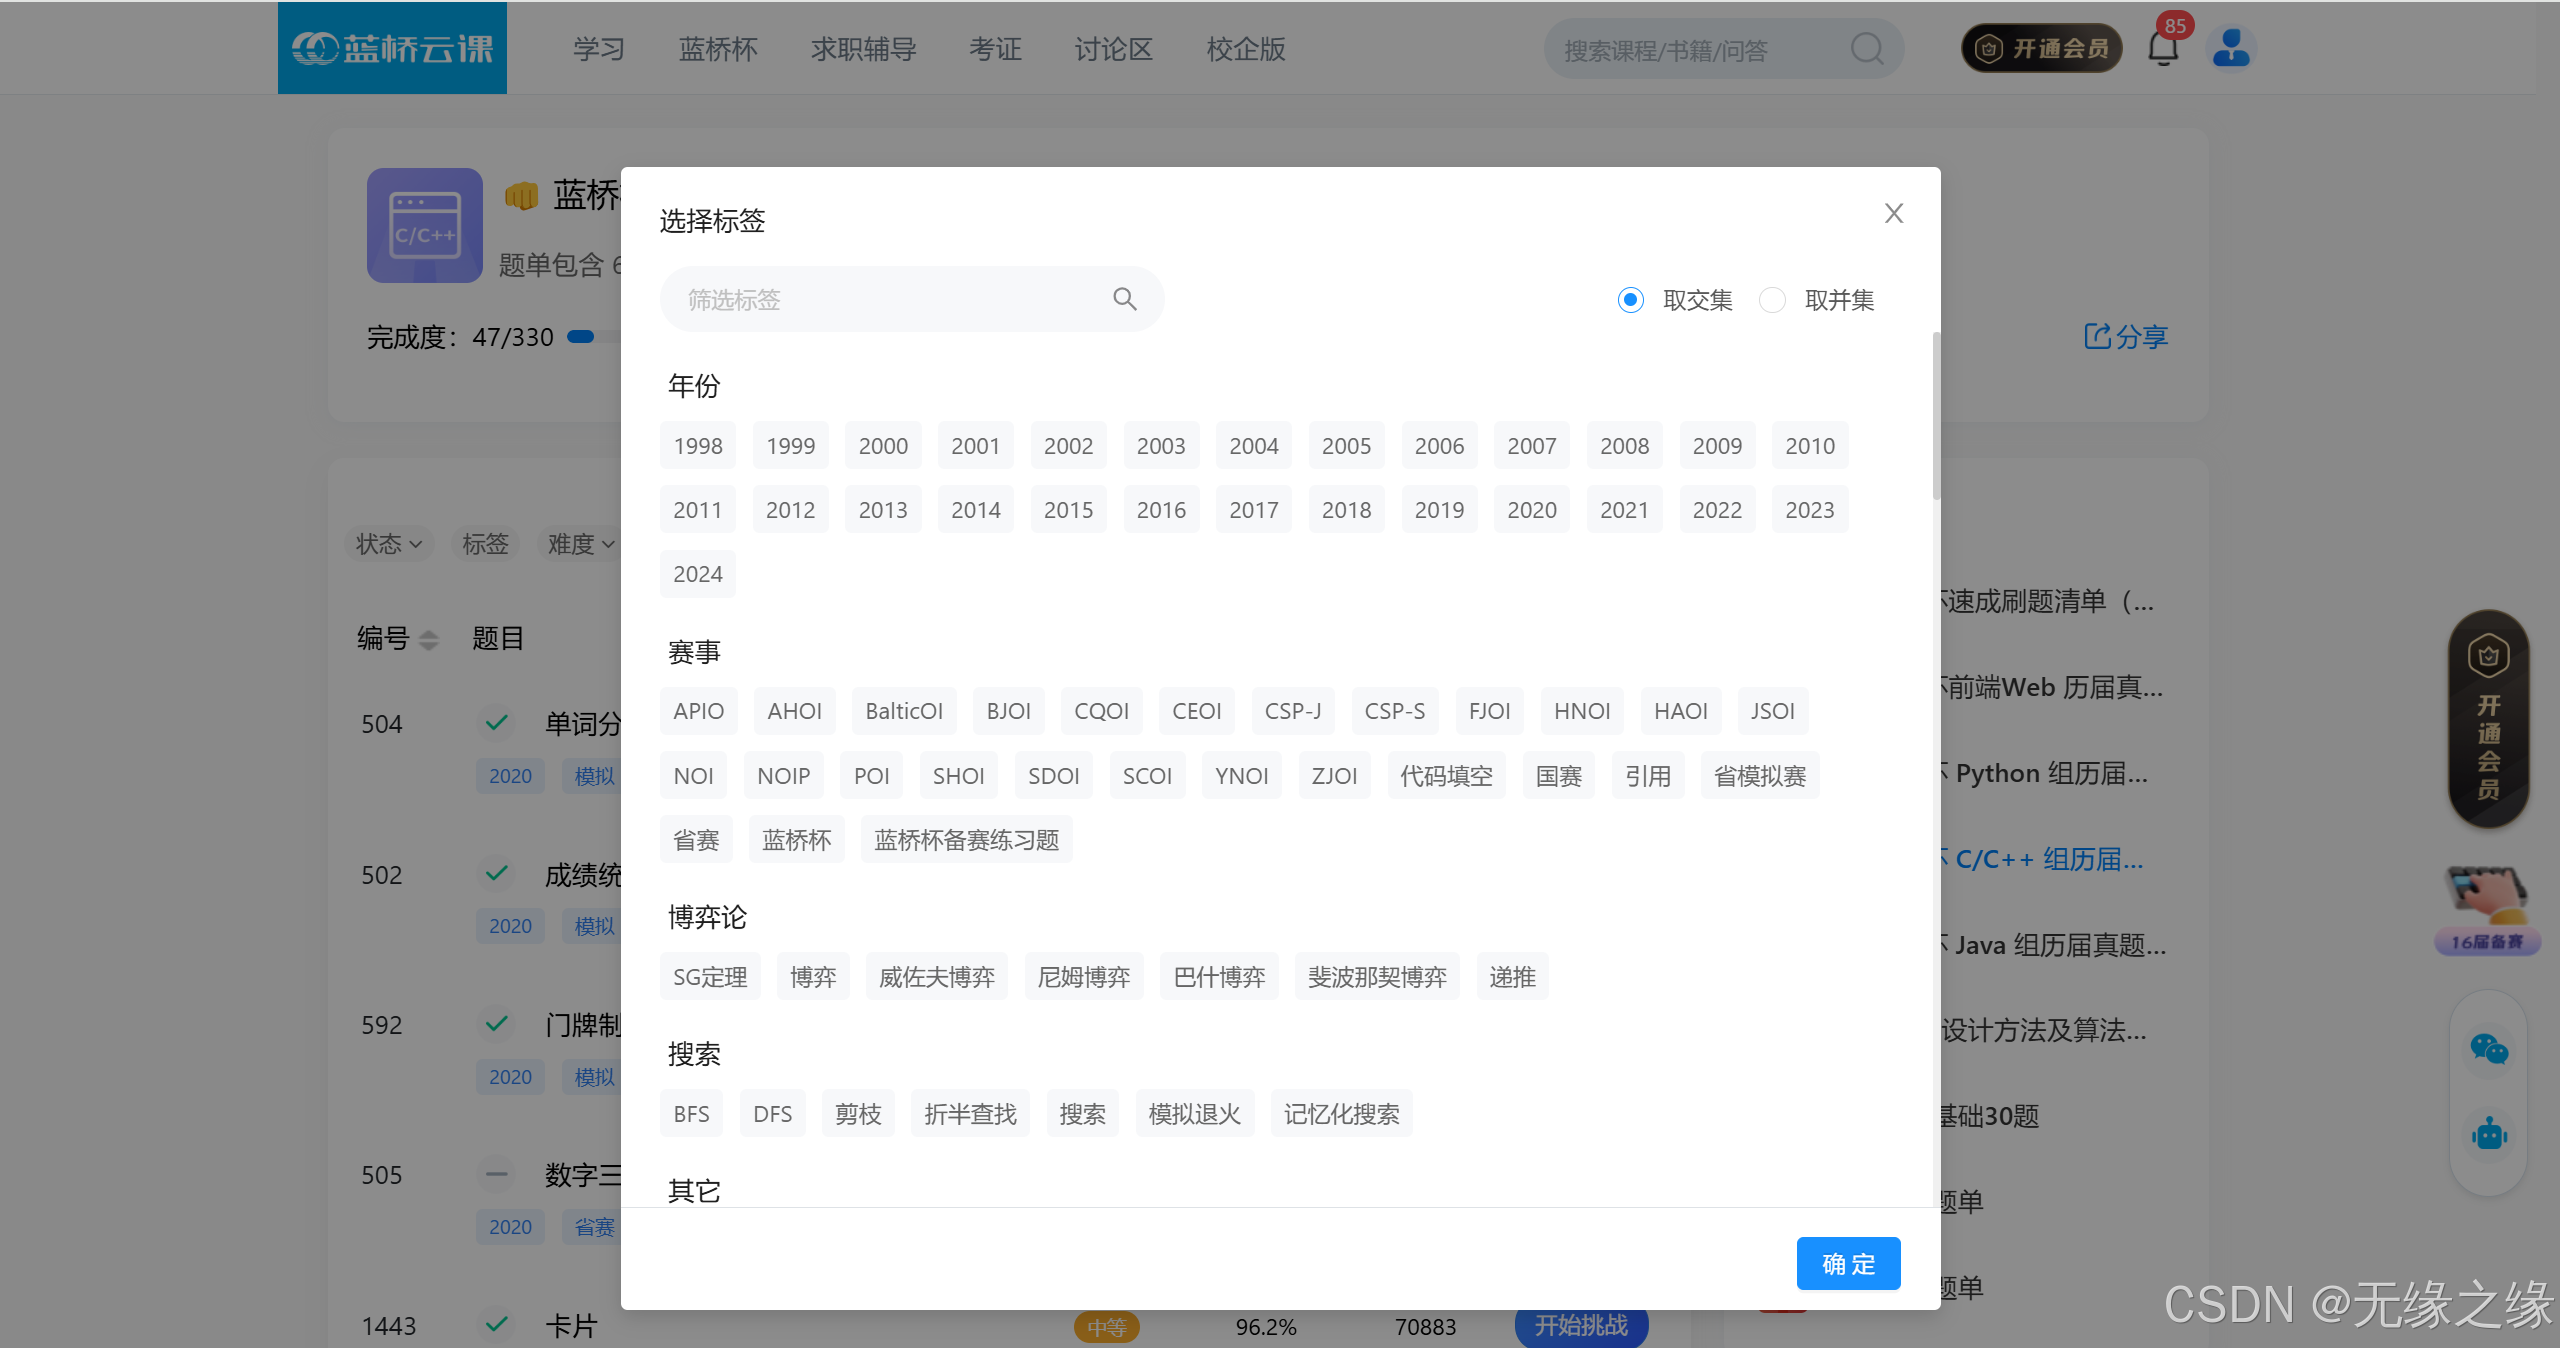
Task: Open the user avatar profile icon
Action: pyautogui.click(x=2231, y=48)
